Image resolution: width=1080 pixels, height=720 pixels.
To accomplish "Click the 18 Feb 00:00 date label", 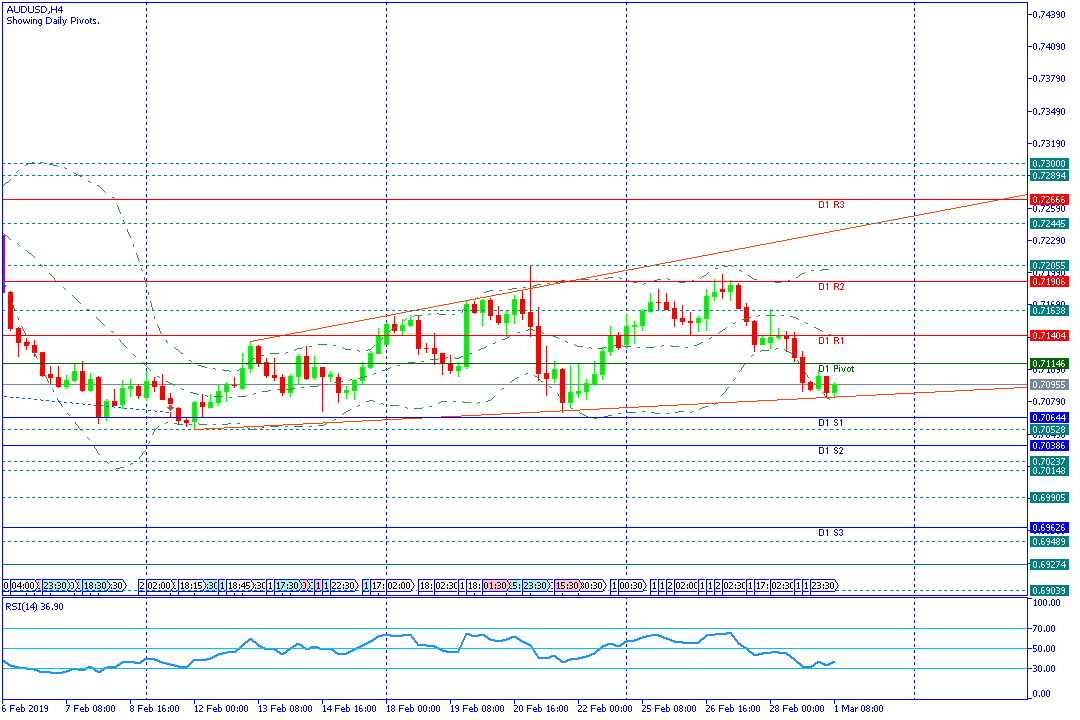I will (412, 708).
